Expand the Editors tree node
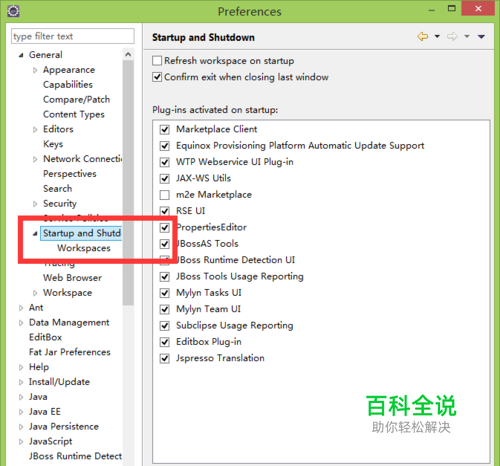500x466 pixels. pos(35,129)
